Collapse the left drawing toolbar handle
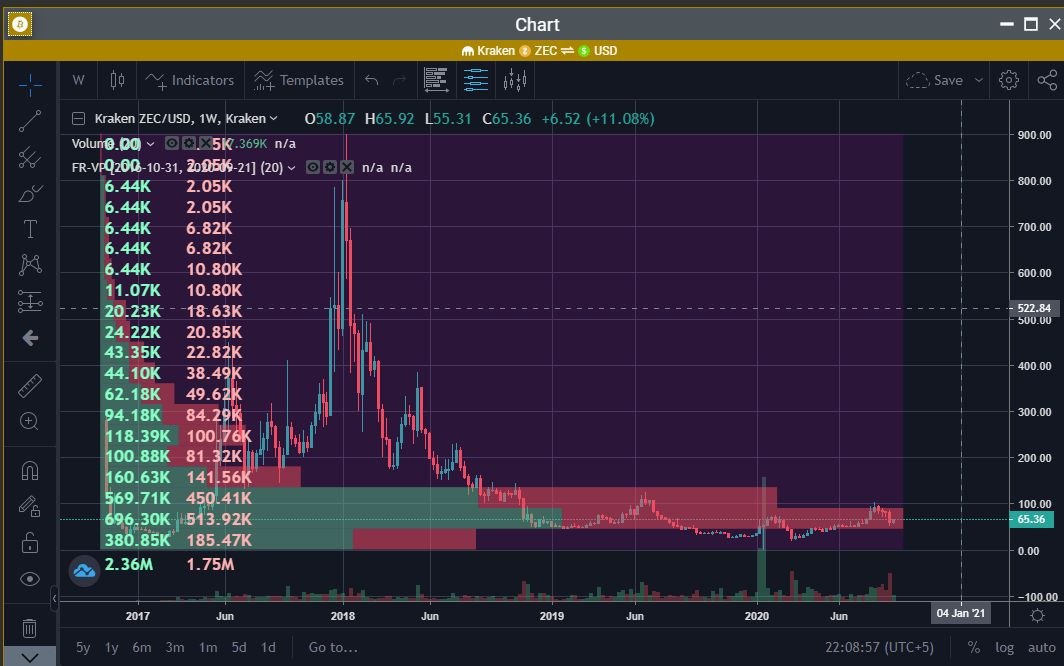1064x666 pixels. 54,598
